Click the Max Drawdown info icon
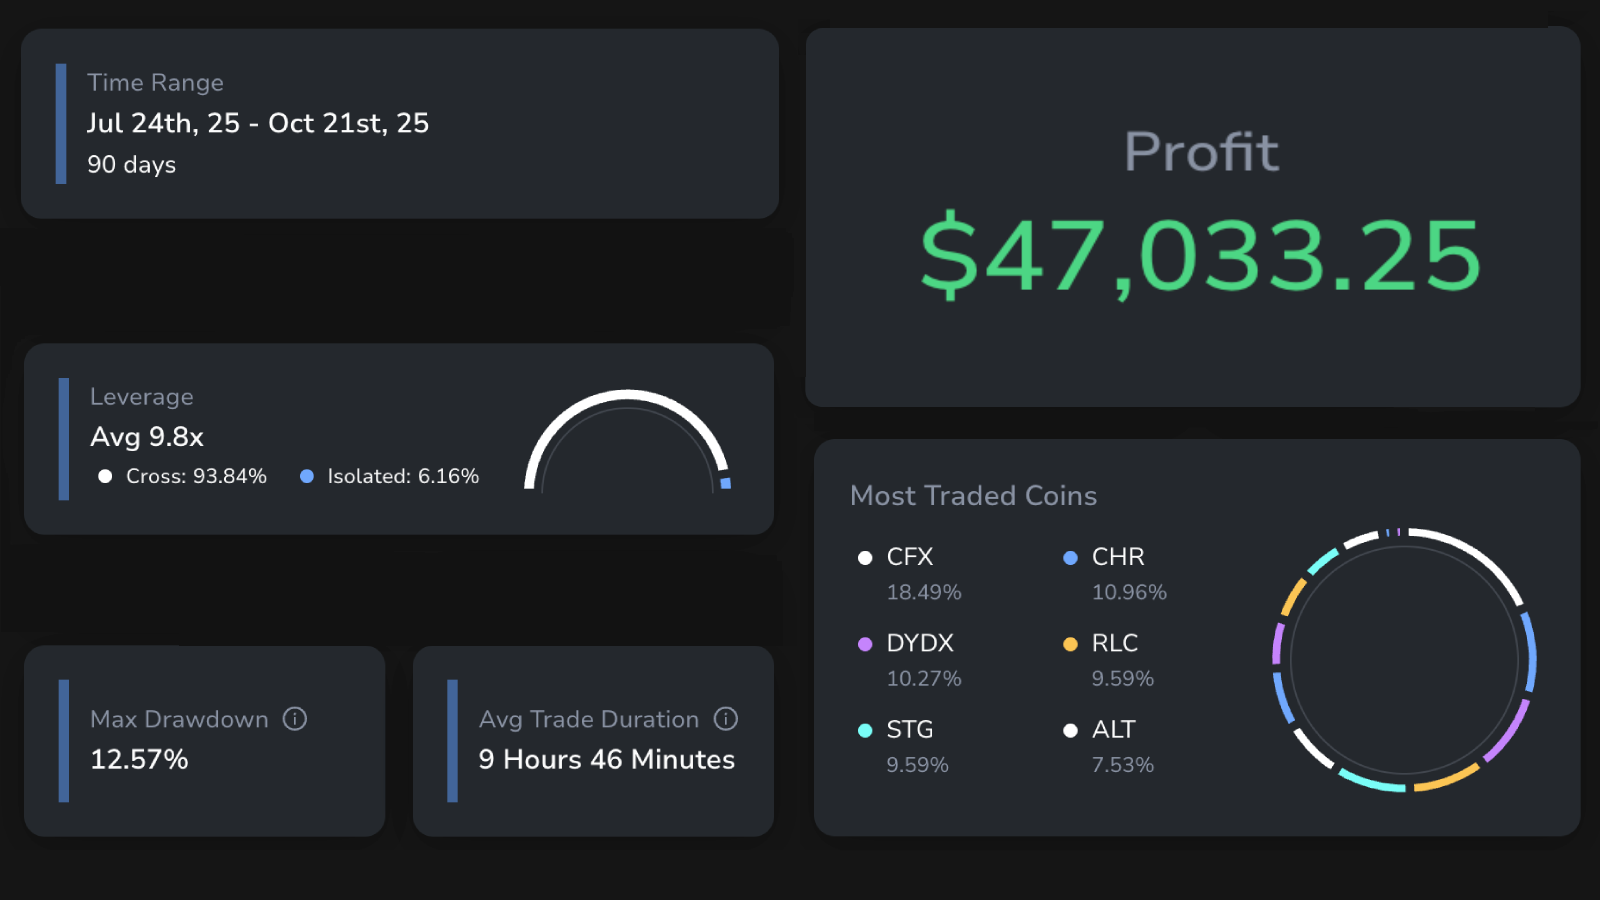This screenshot has width=1600, height=900. coord(295,719)
